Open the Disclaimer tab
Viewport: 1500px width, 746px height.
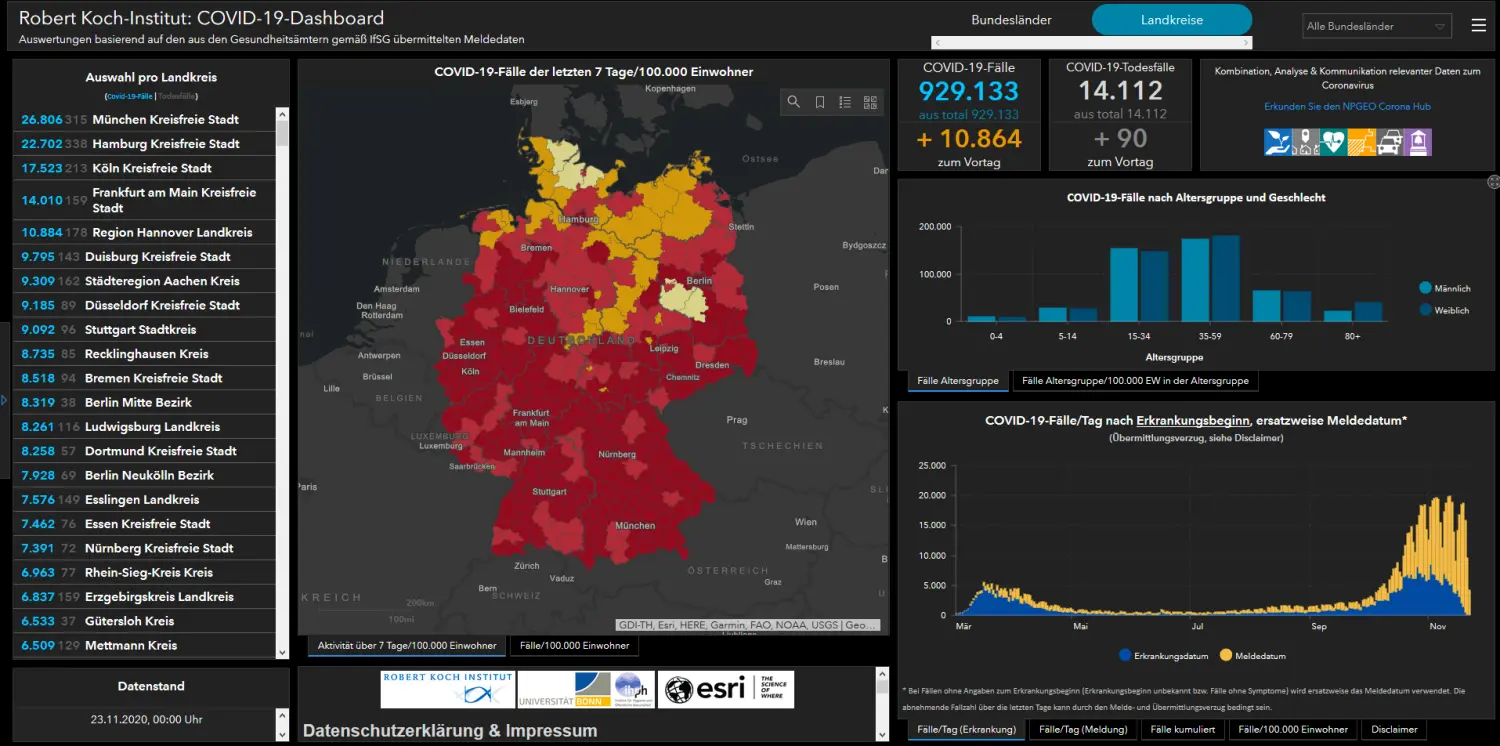[1395, 729]
